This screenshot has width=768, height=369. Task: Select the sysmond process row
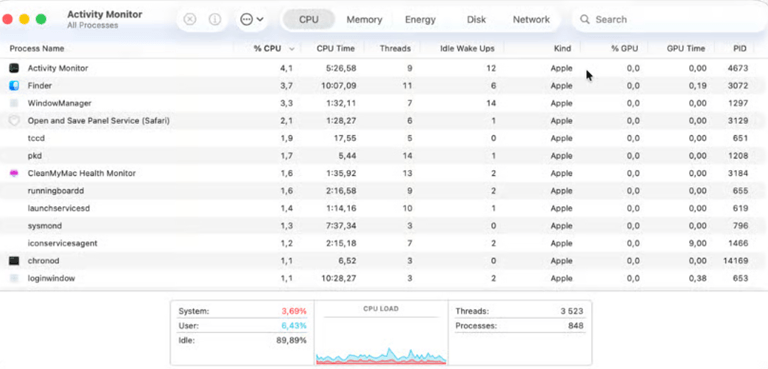(384, 226)
